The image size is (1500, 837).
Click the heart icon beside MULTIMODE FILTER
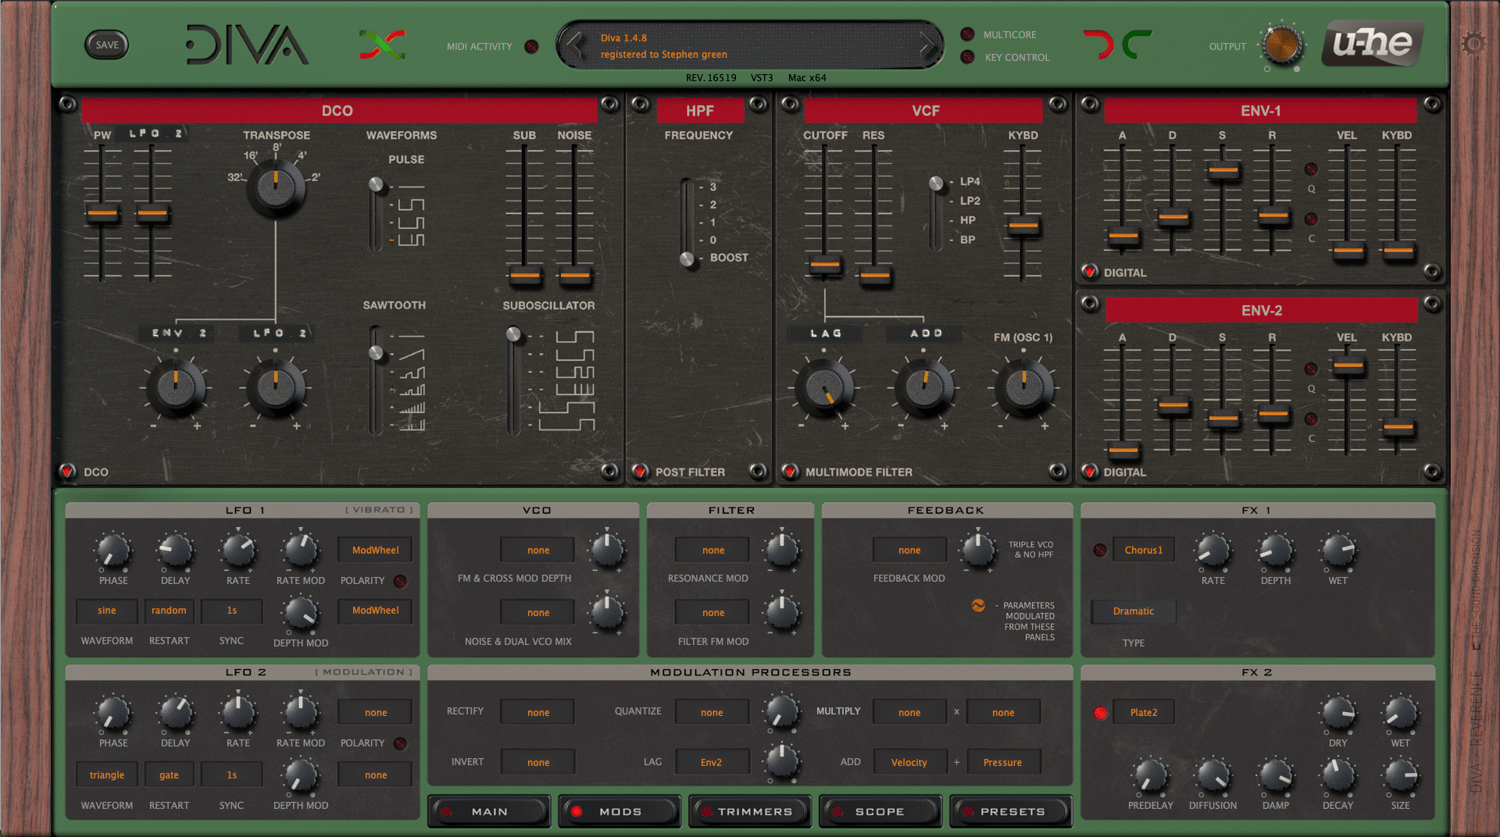coord(789,471)
